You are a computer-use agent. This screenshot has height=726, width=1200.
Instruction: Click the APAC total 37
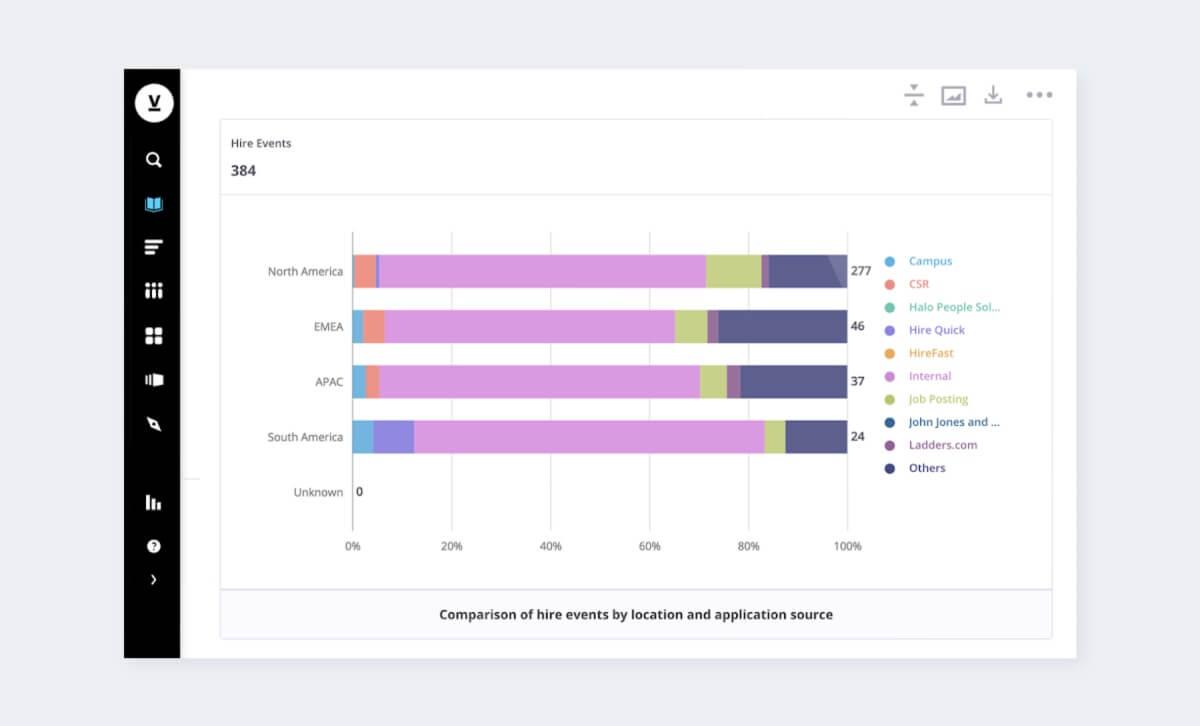click(858, 381)
